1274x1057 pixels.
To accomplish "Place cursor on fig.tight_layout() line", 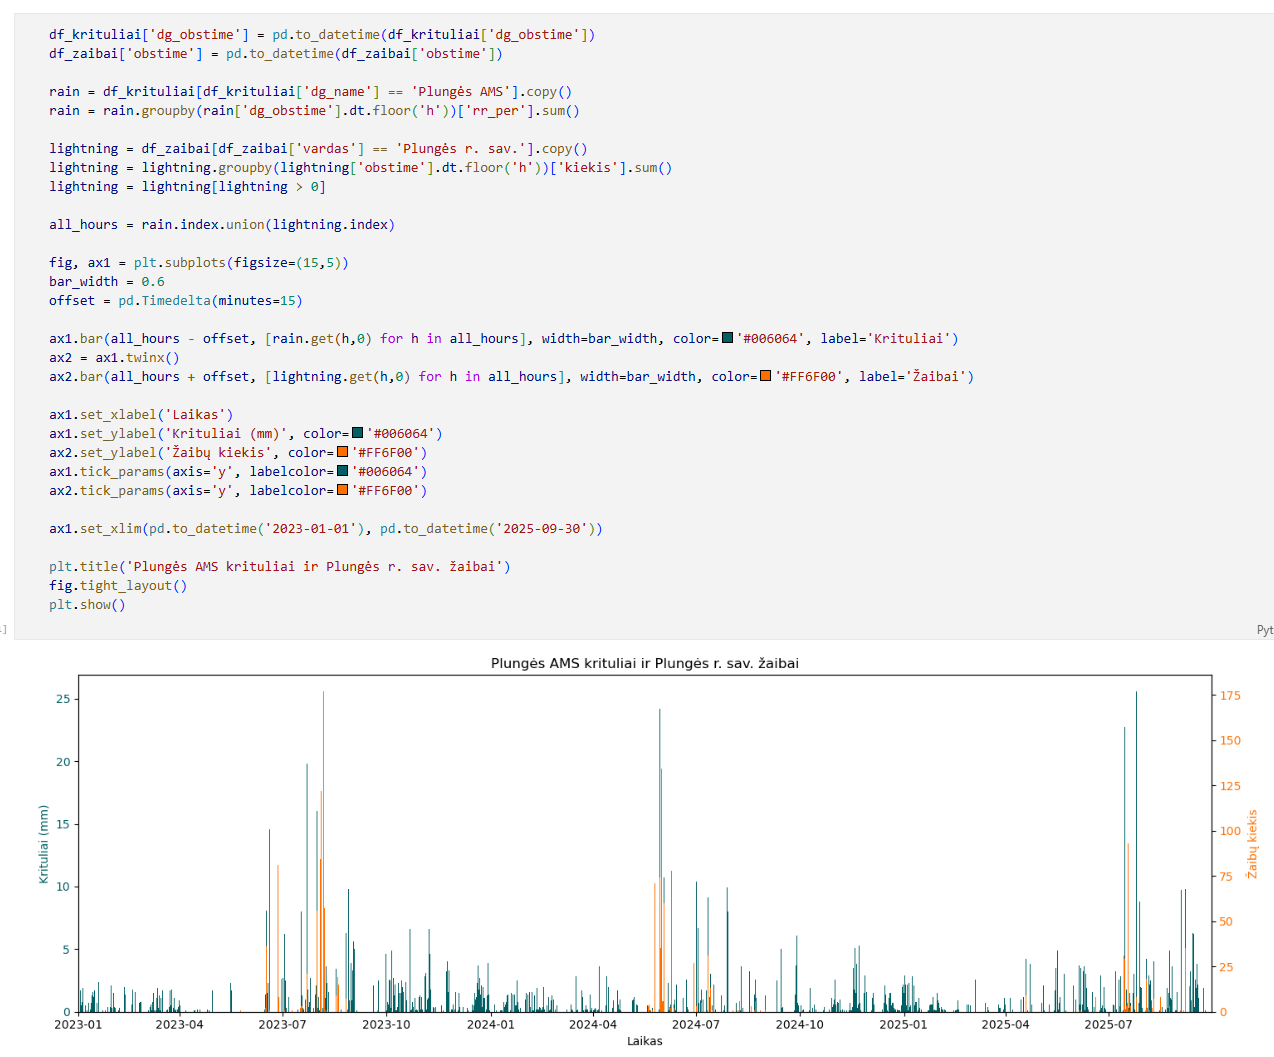I will (118, 586).
